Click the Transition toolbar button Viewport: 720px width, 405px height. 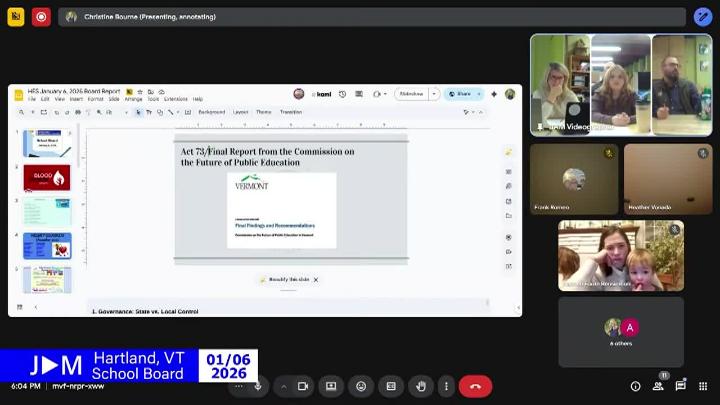[x=290, y=112]
